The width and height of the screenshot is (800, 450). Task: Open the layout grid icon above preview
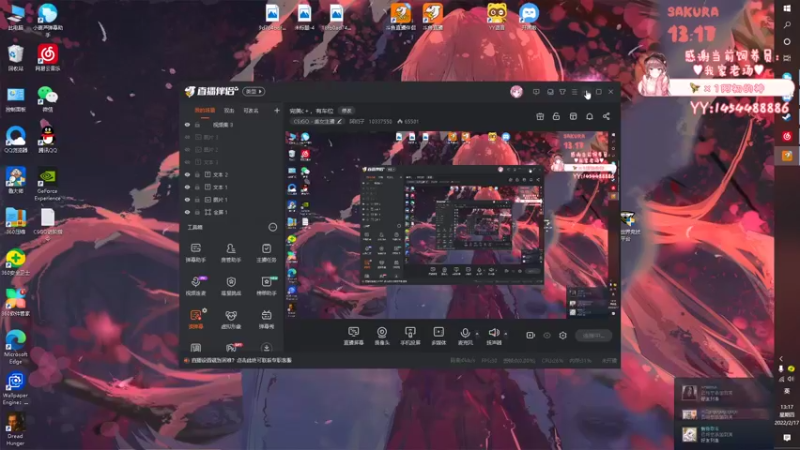pos(573,117)
